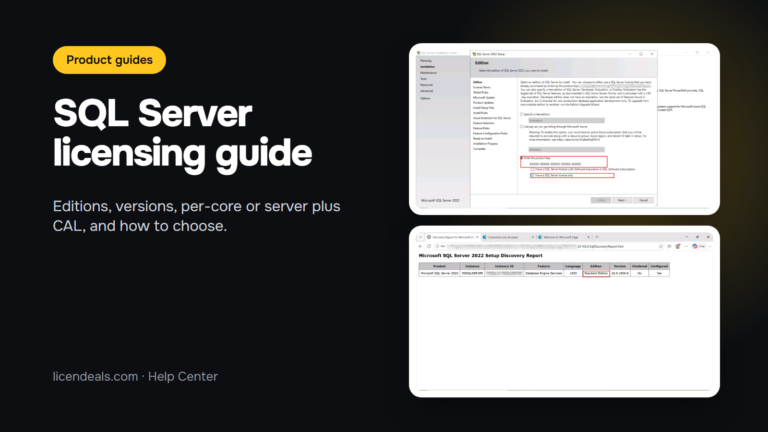
Task: Maximize the SQL Server Setup dialog
Action: (x=641, y=54)
